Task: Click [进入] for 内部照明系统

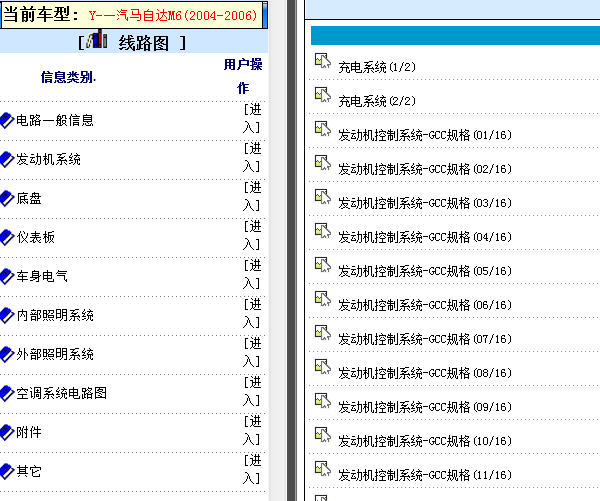Action: pyautogui.click(x=252, y=313)
